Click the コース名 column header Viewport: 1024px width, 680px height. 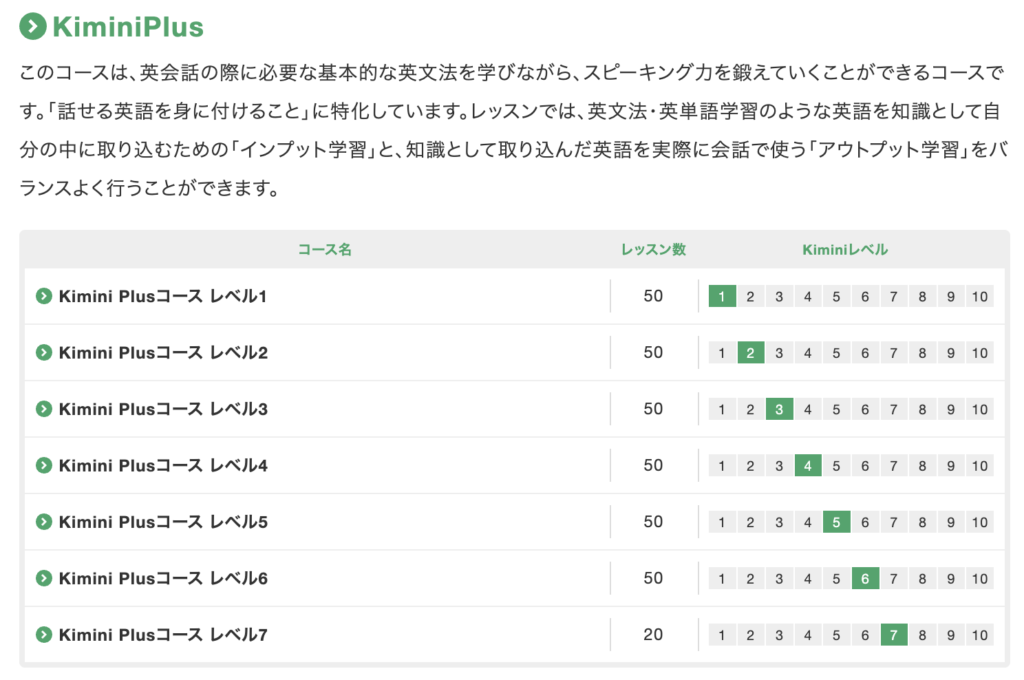pos(325,250)
